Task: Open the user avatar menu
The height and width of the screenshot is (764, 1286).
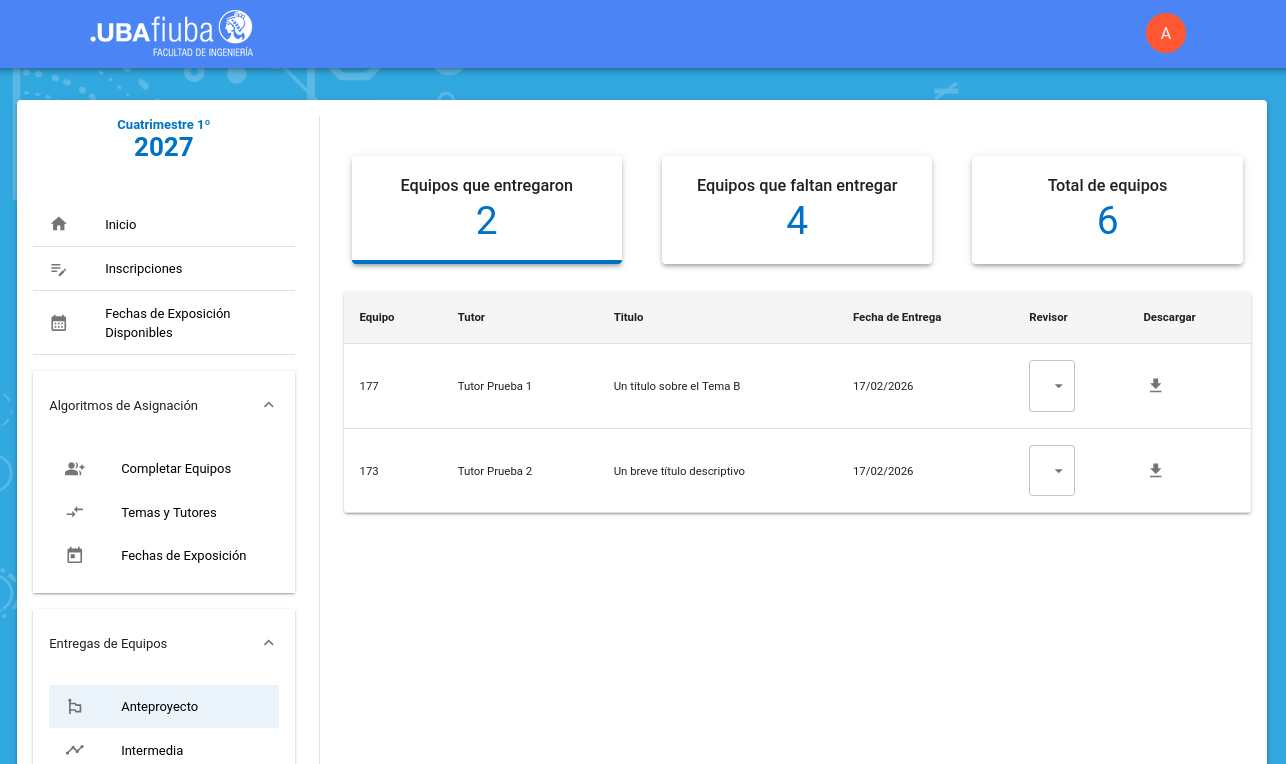Action: pos(1165,33)
